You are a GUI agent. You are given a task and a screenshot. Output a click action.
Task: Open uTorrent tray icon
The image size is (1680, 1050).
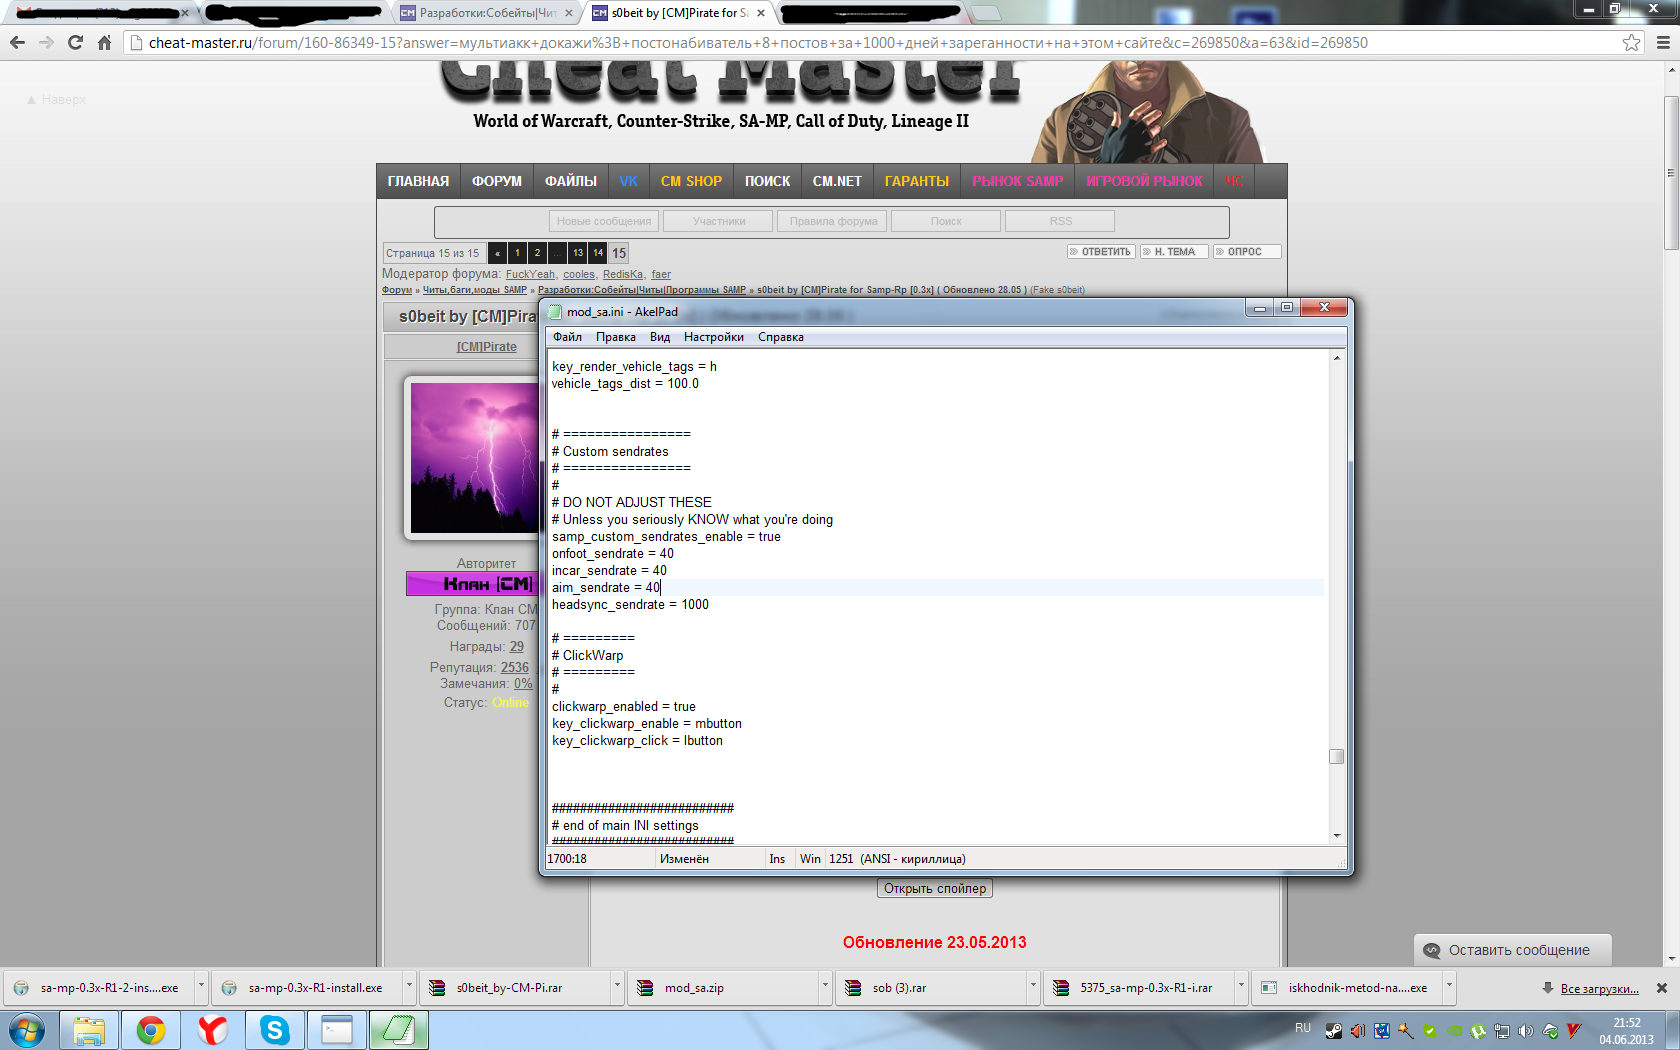coord(1478,1031)
